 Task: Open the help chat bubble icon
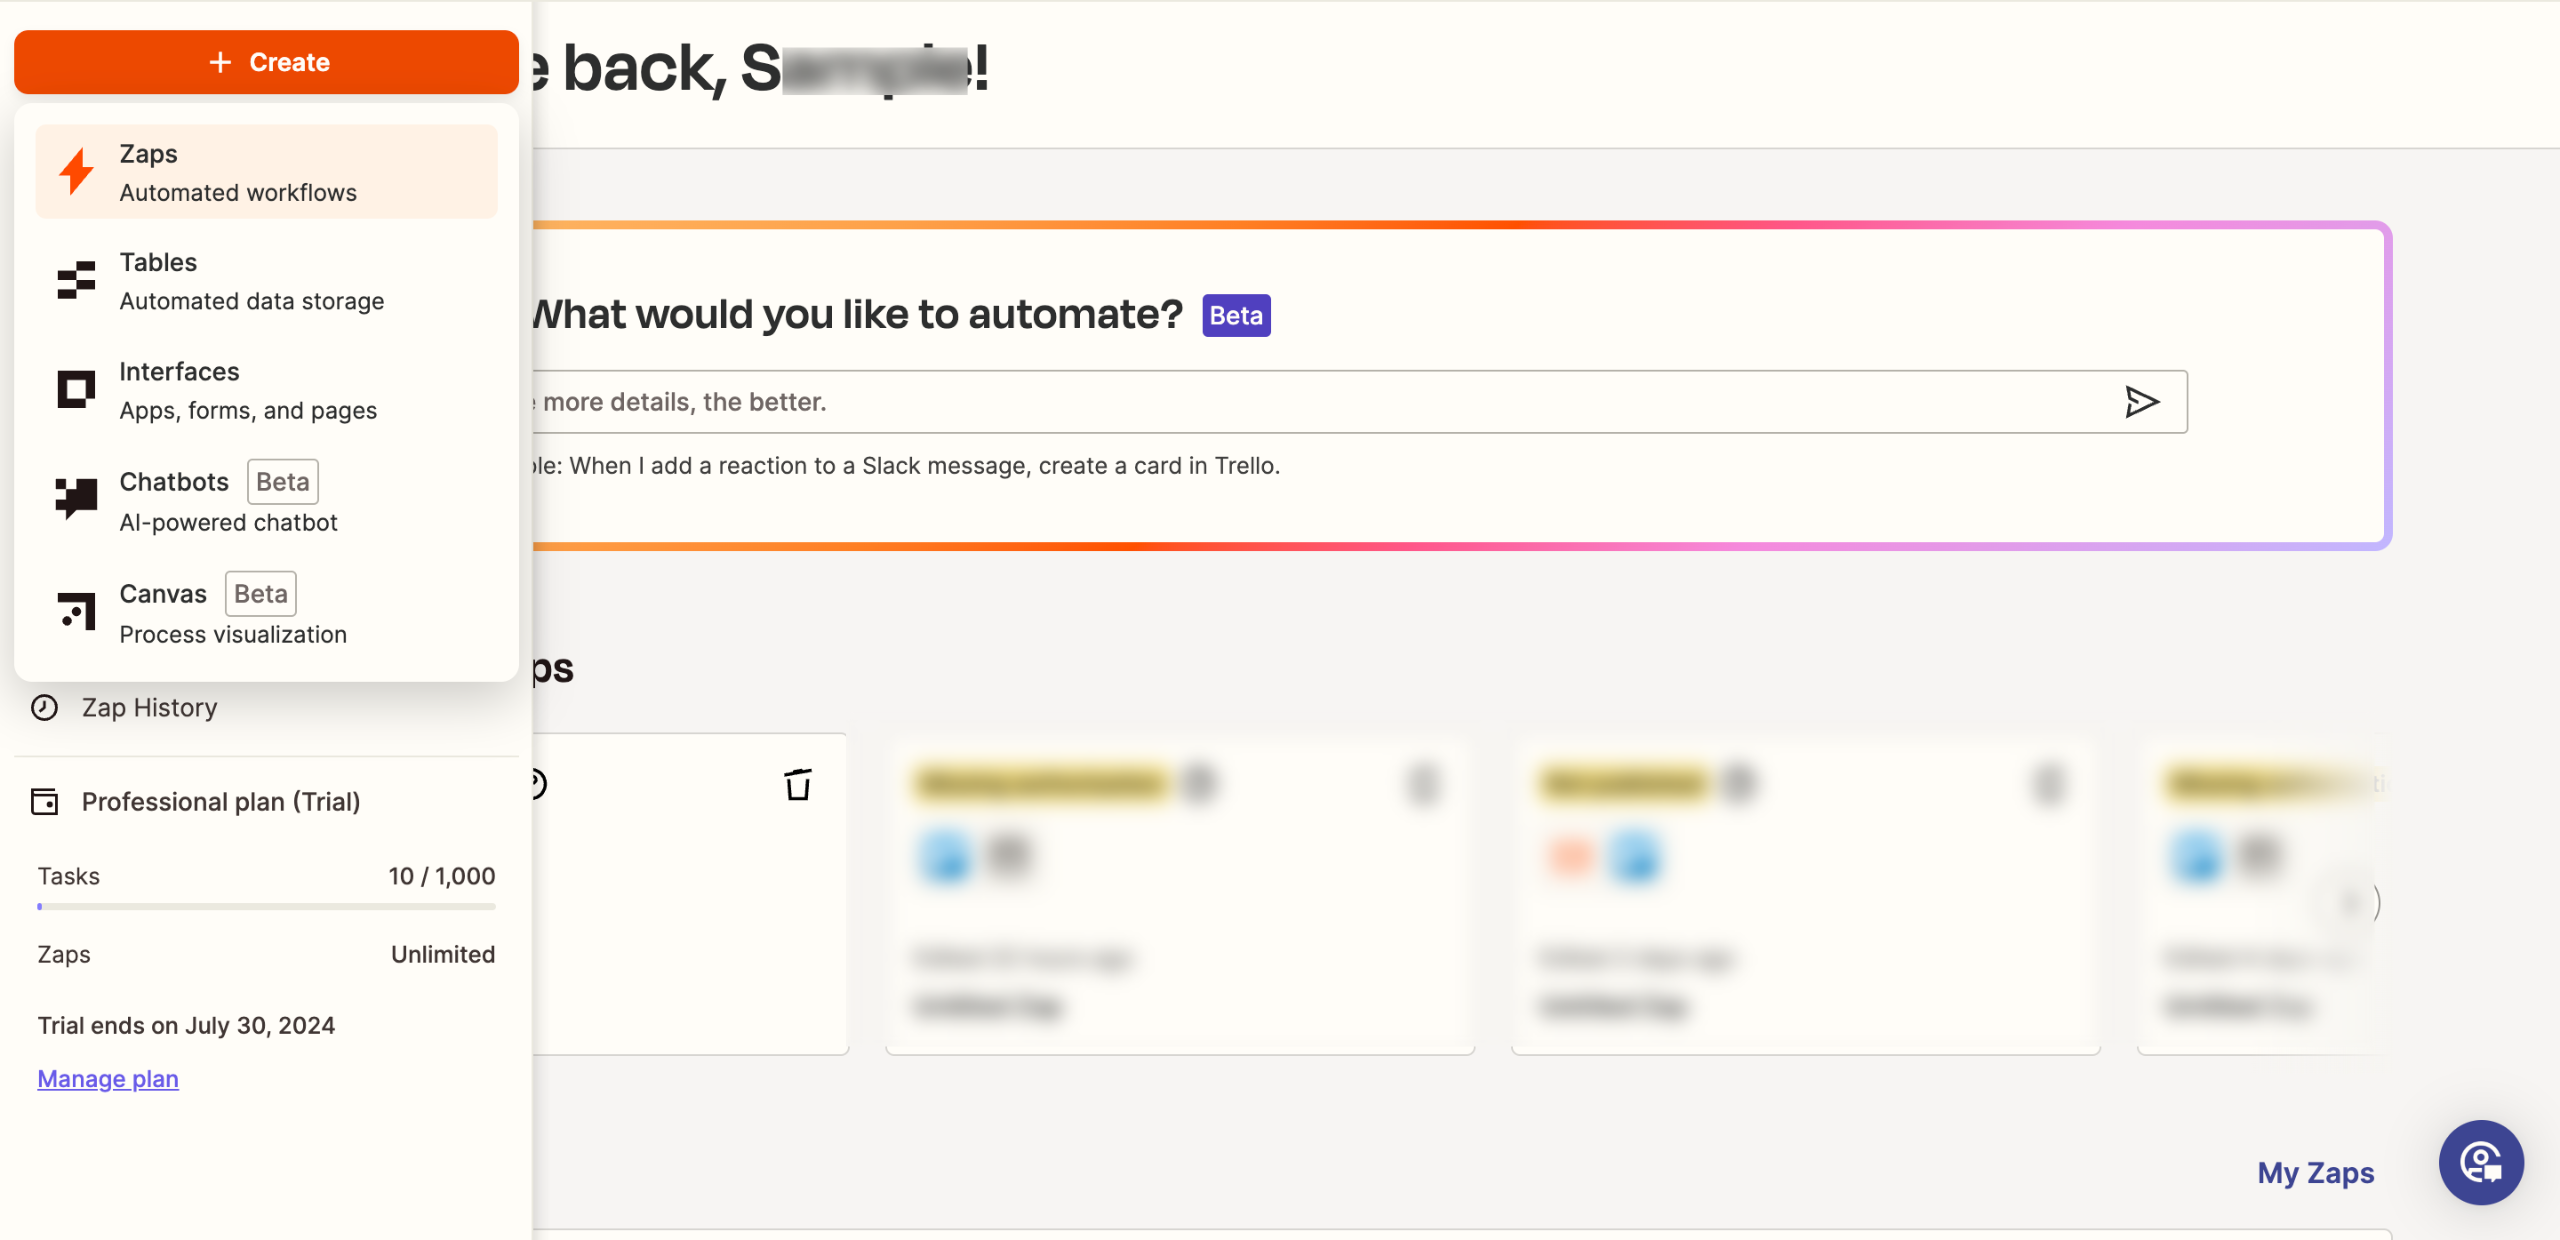(x=2480, y=1163)
